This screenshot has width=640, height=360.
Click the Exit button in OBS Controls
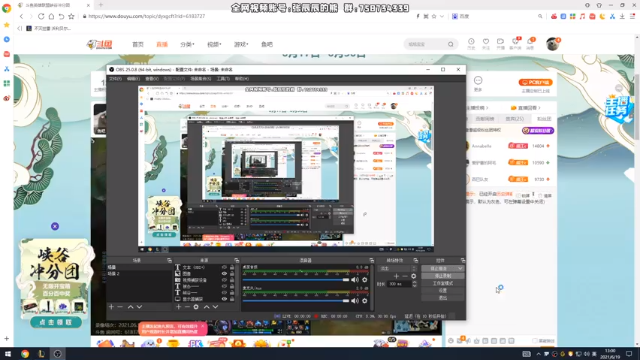click(x=442, y=298)
